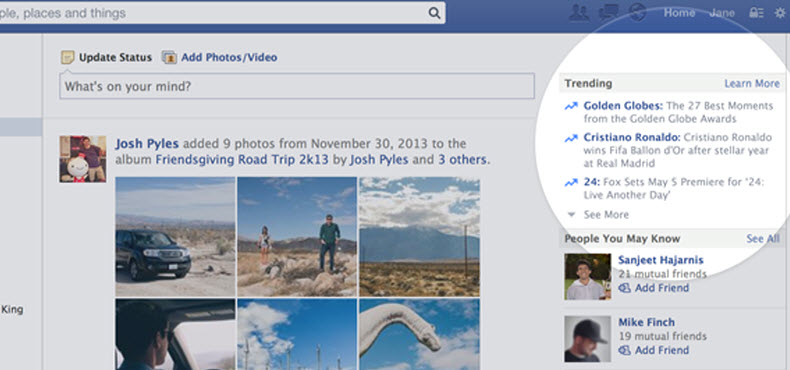The image size is (790, 370).
Task: Click Golden Globes trending arrow icon
Action: tap(571, 106)
